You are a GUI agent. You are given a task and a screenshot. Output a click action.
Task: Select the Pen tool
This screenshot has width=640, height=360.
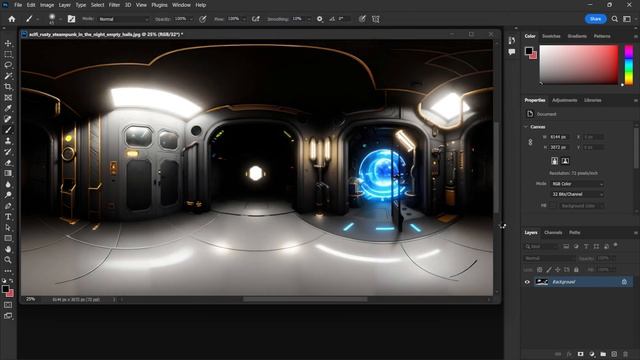(8, 206)
